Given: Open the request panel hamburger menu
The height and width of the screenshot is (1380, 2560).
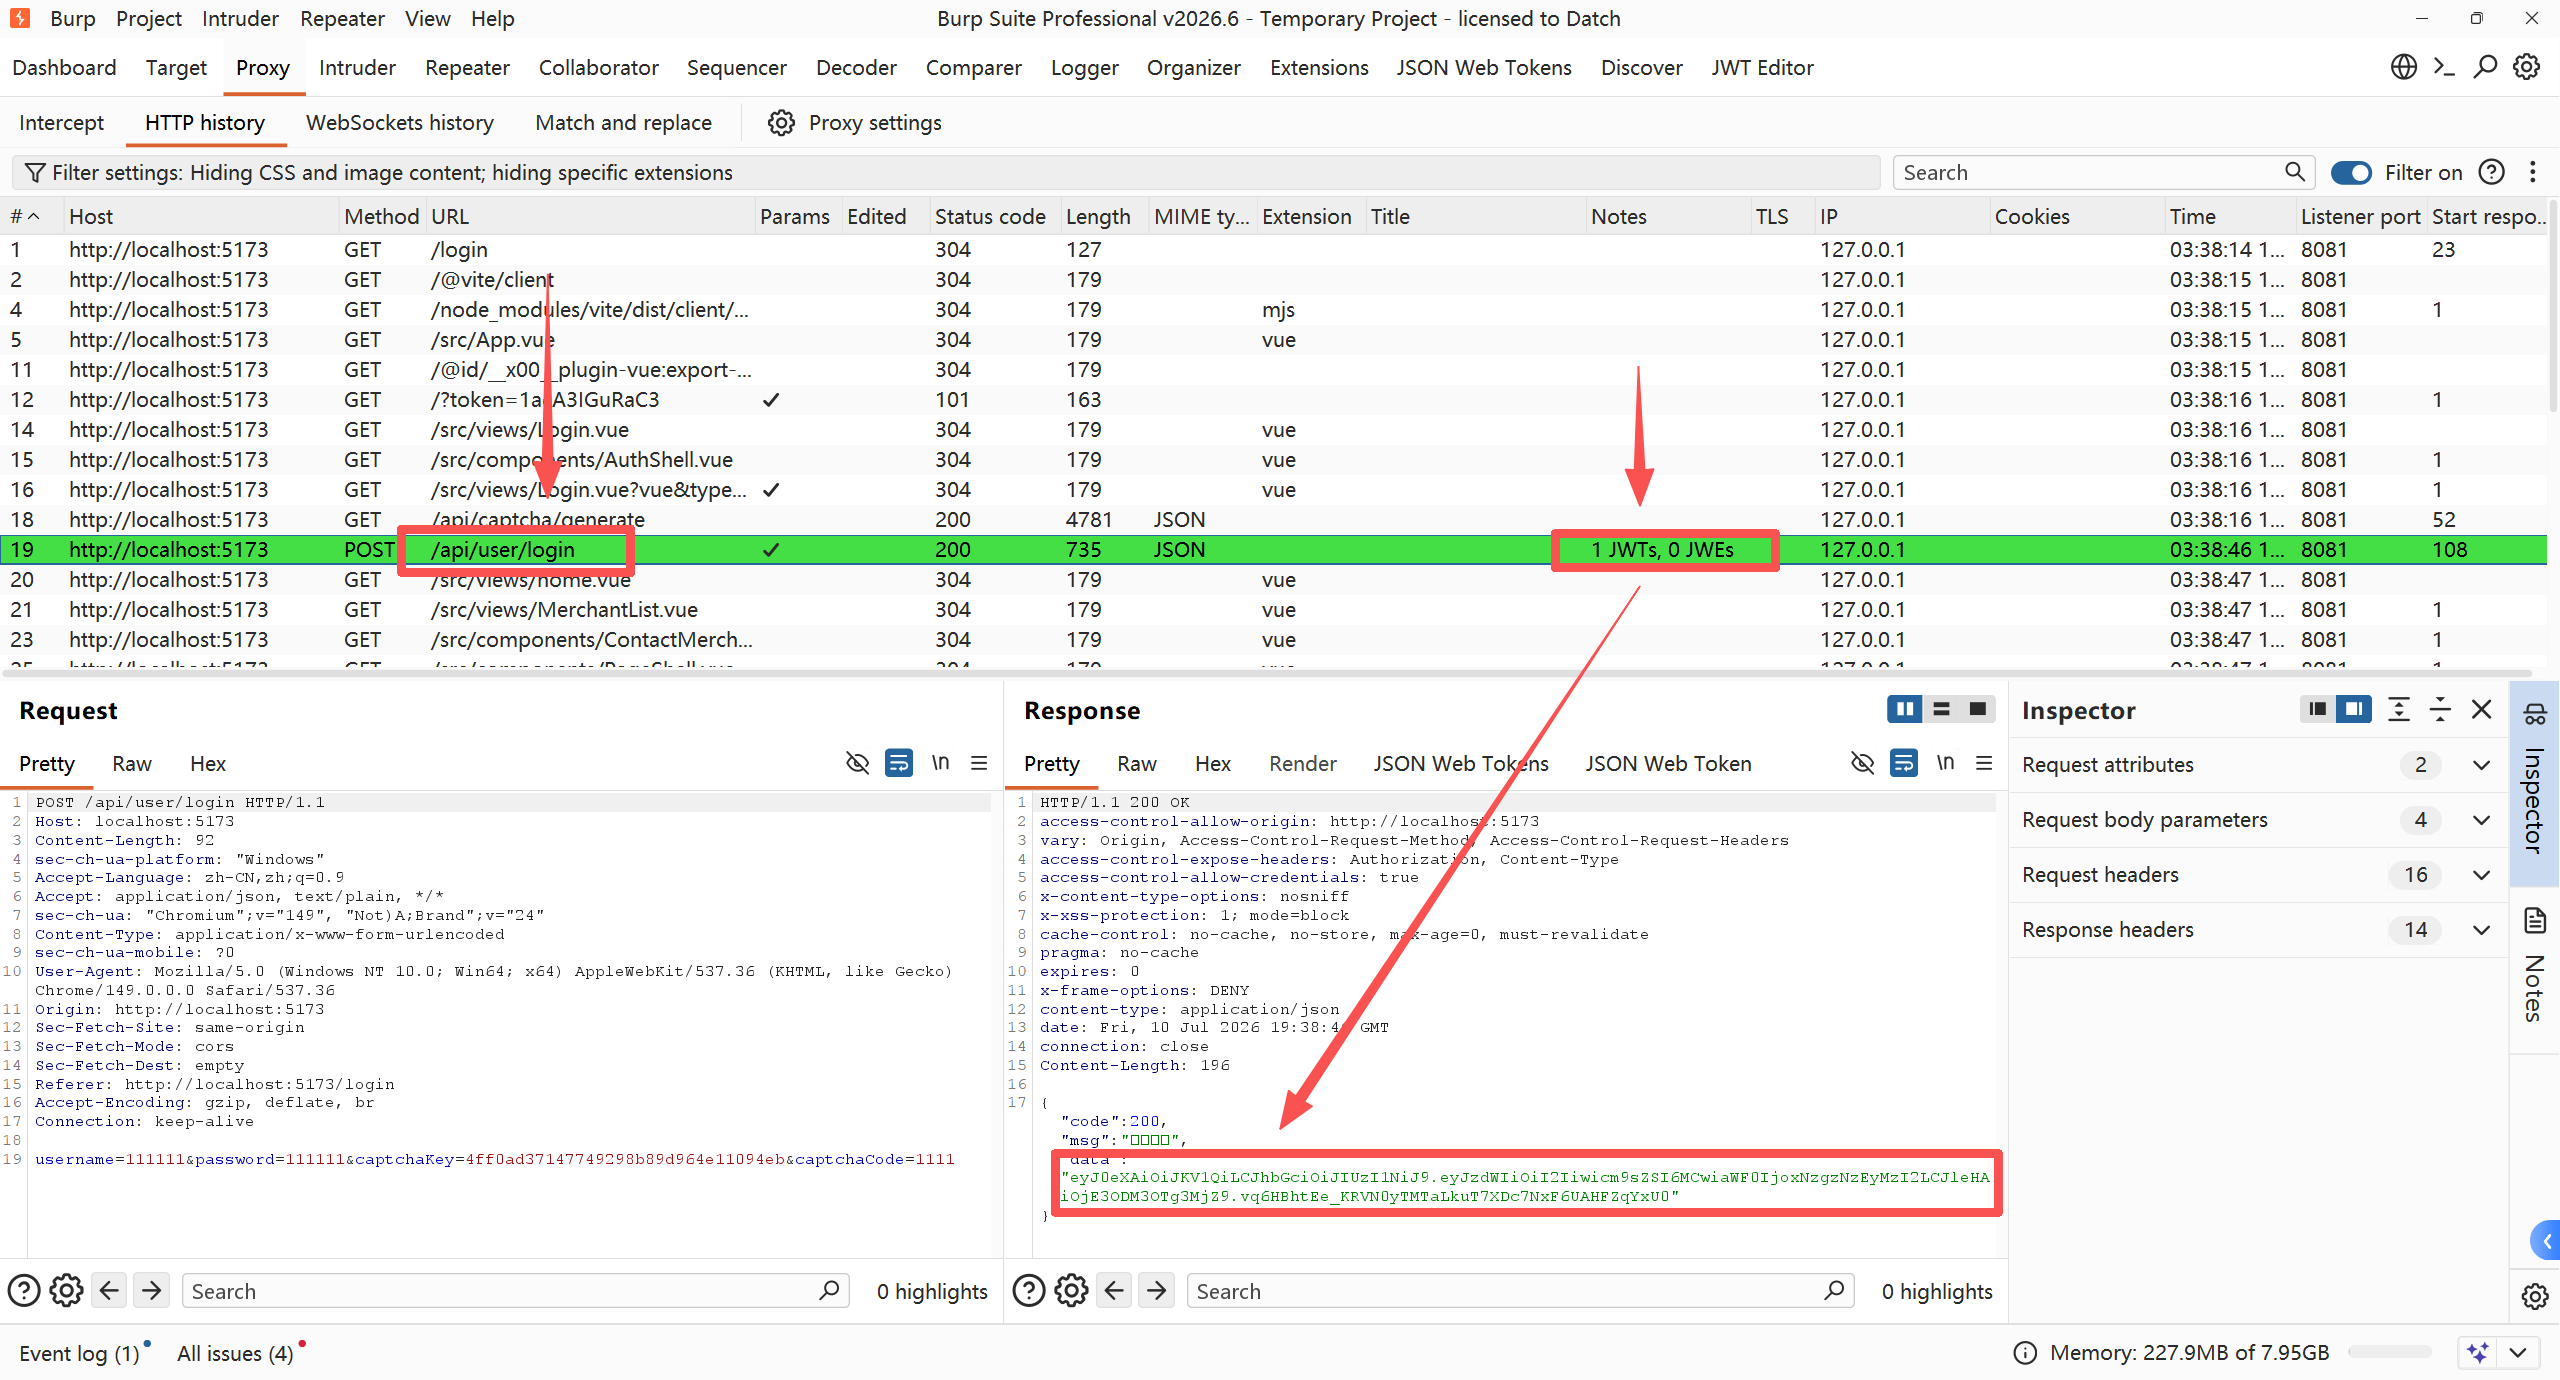Looking at the screenshot, I should (x=979, y=763).
